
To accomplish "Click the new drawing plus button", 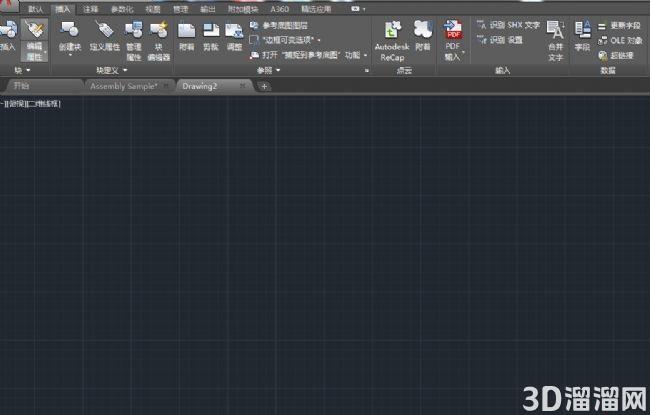I will [264, 86].
